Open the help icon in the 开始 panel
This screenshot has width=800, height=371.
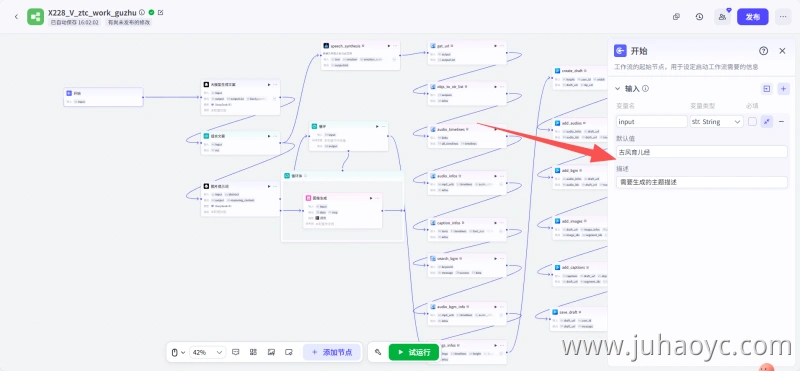763,51
